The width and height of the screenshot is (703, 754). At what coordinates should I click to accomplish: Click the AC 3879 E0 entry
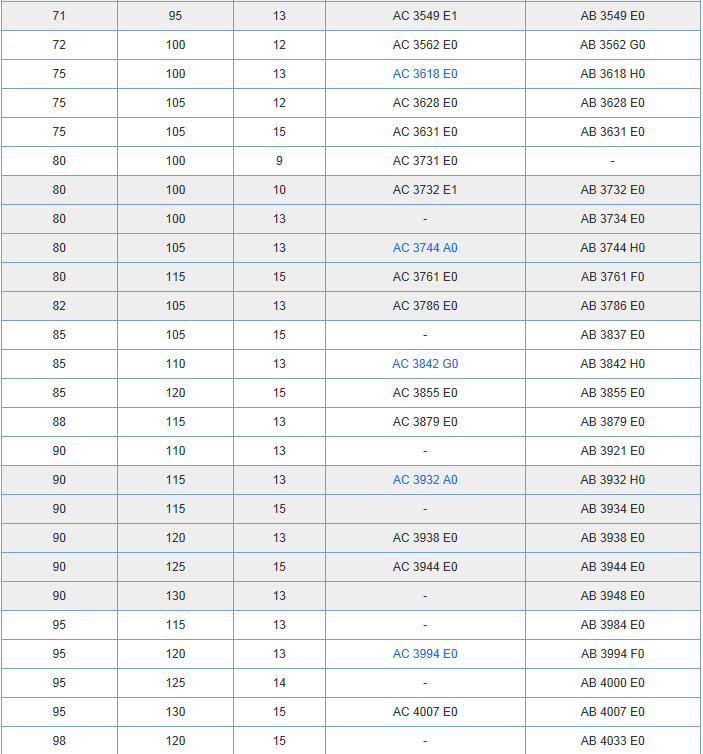click(425, 422)
